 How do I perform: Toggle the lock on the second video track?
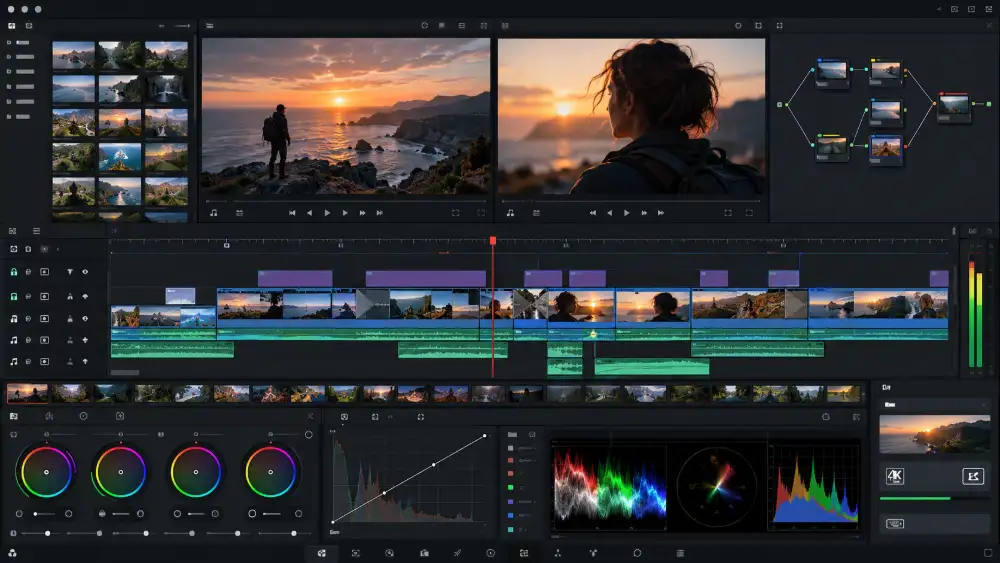pos(13,296)
